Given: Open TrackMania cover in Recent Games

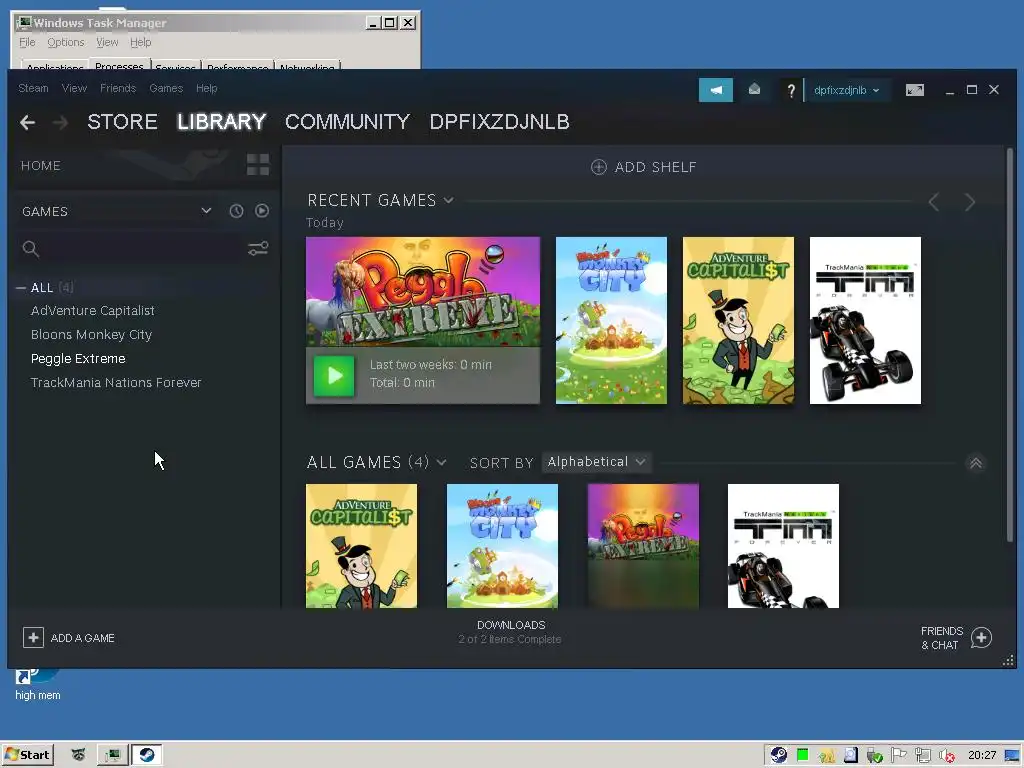Looking at the screenshot, I should point(865,321).
